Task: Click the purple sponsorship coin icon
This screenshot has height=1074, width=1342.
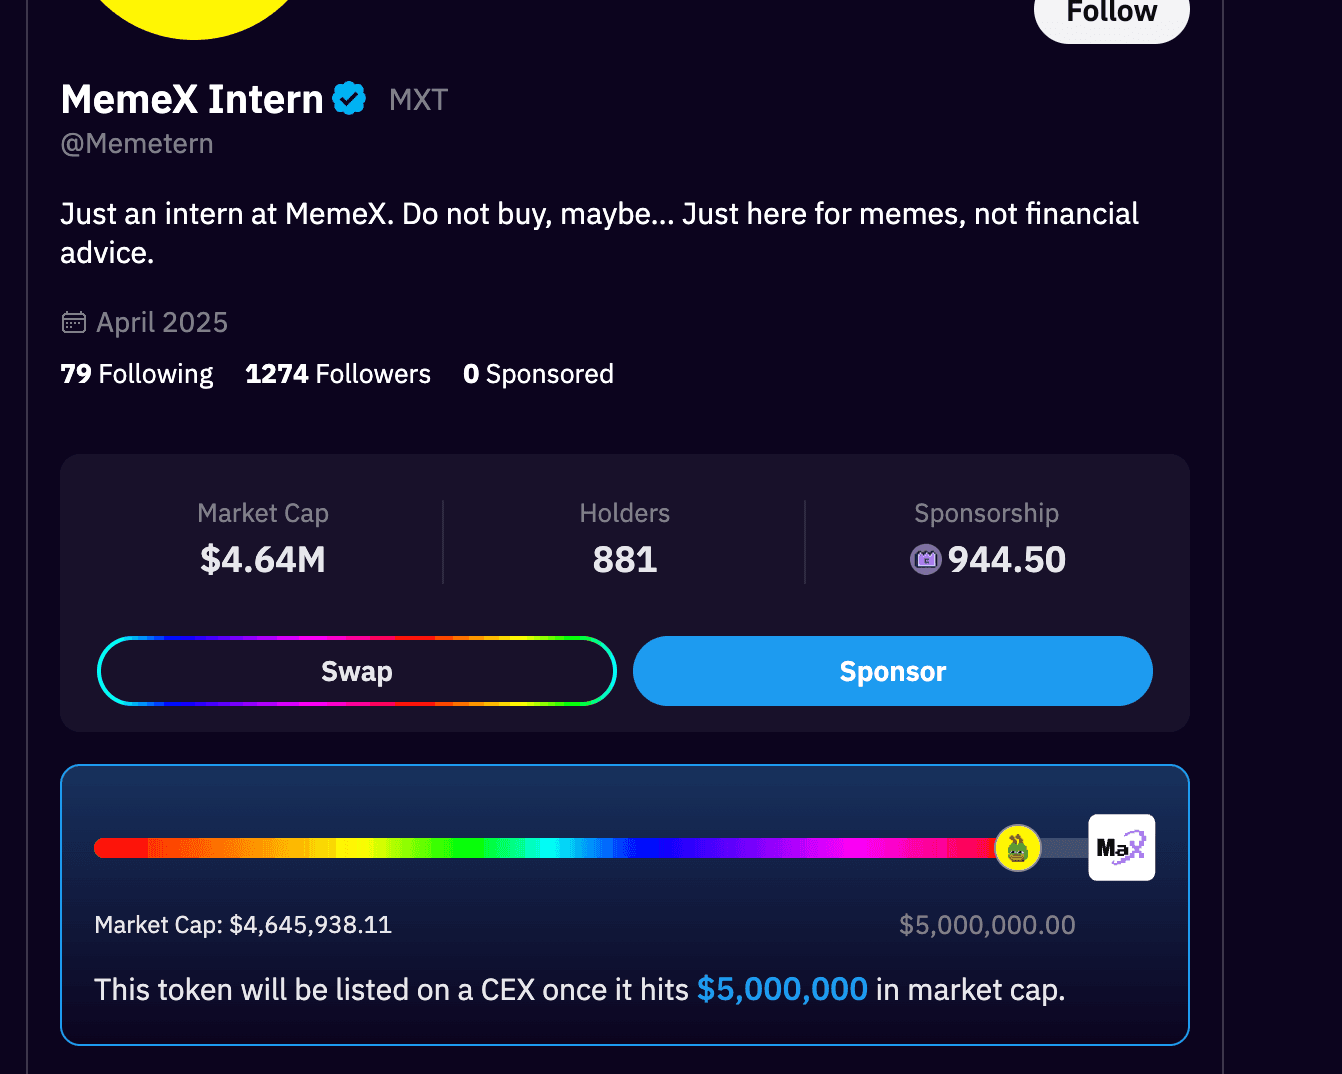Action: click(926, 559)
